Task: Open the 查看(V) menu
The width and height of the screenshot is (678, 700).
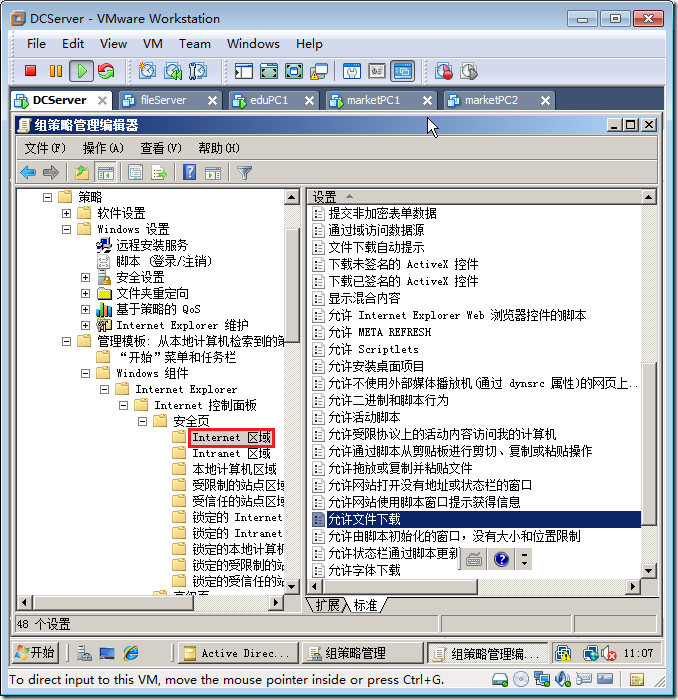Action: point(161,148)
